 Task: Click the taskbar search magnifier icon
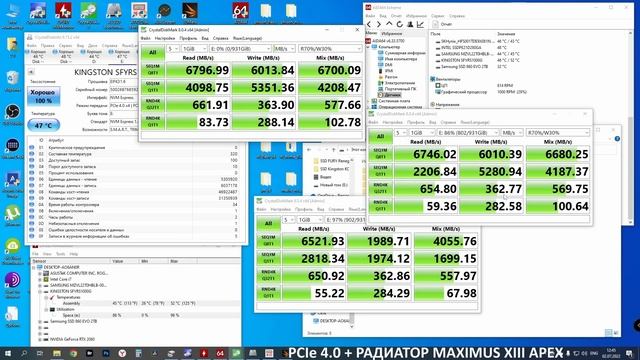pos(24,353)
